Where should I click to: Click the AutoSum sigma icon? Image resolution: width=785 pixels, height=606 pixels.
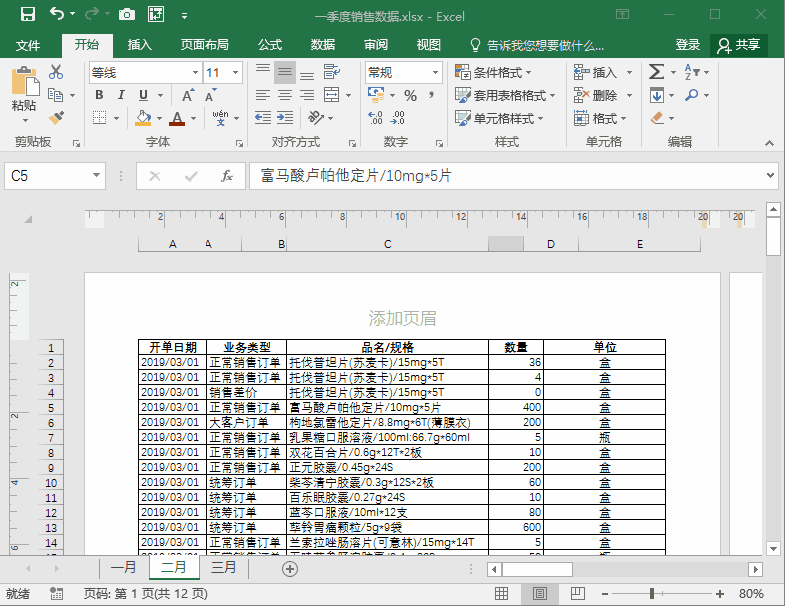click(x=656, y=72)
